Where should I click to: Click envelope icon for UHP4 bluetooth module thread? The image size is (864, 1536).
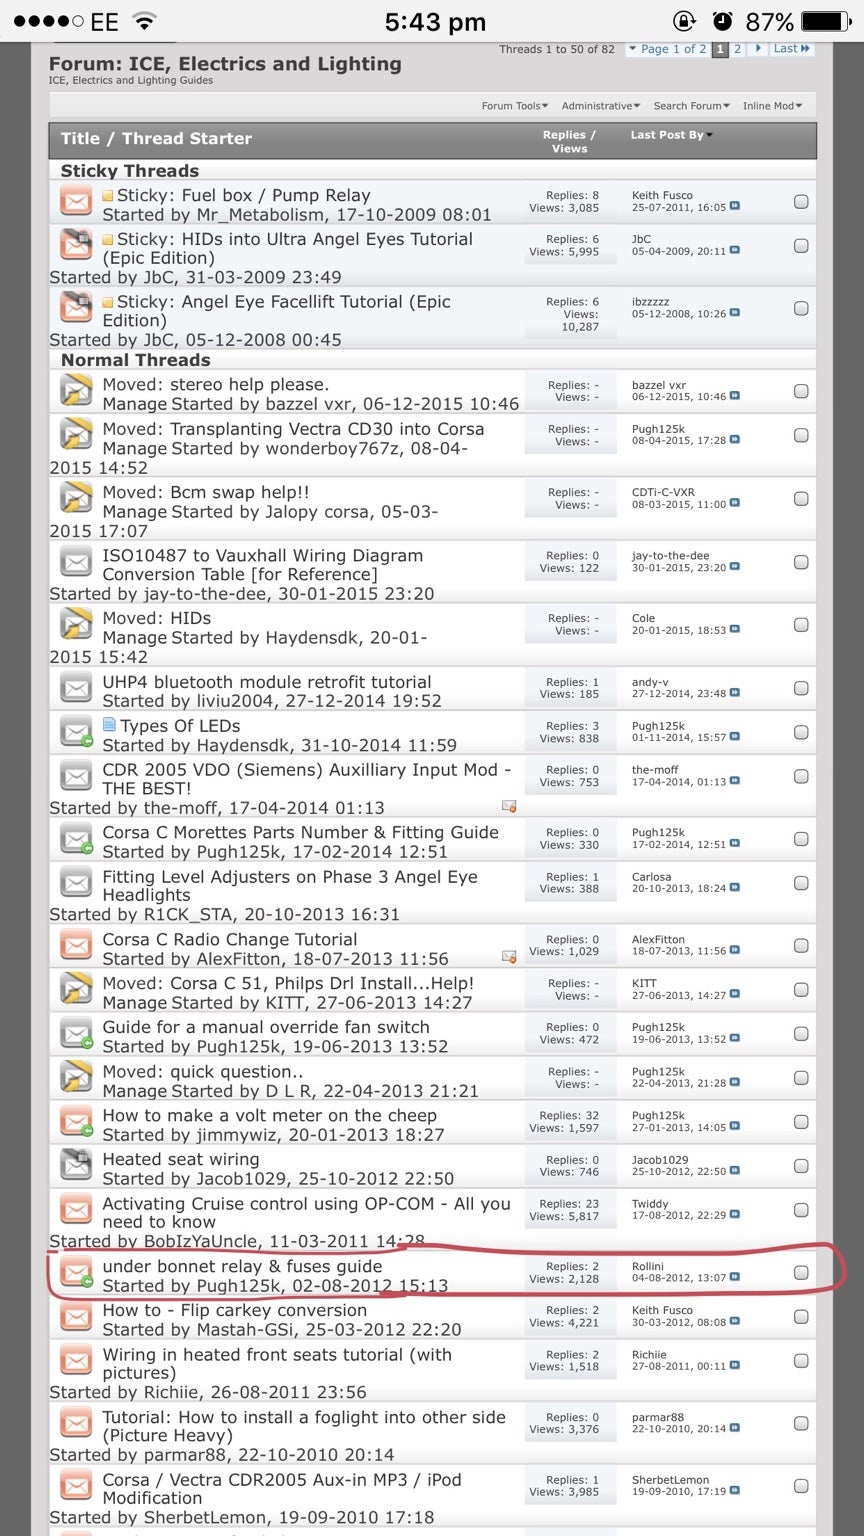[76, 688]
